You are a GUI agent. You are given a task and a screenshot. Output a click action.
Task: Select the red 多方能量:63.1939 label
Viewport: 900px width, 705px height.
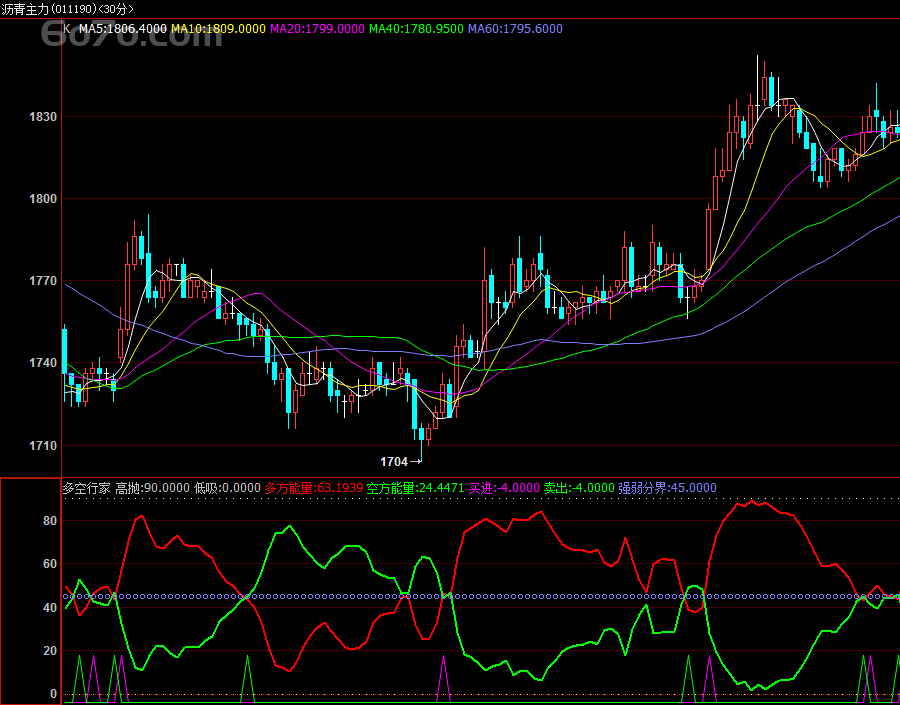tap(314, 488)
